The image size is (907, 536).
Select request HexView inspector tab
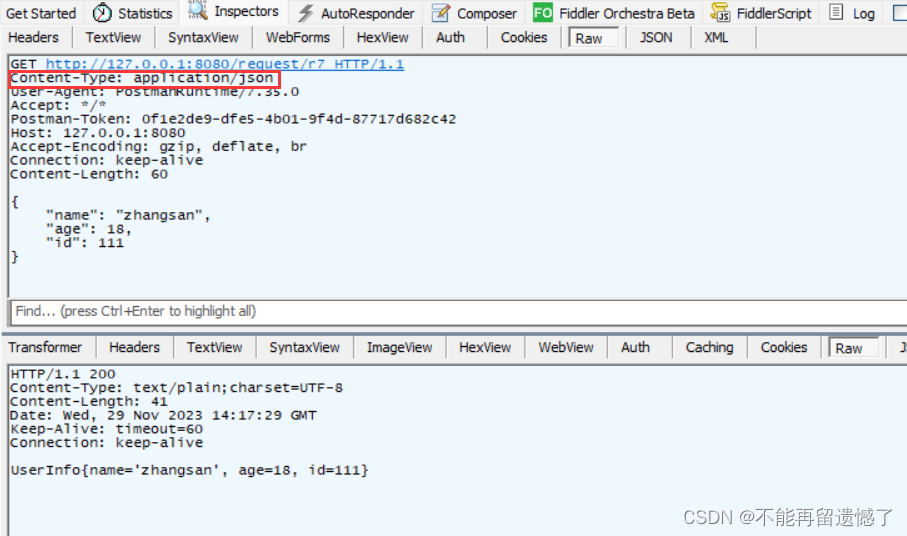382,38
